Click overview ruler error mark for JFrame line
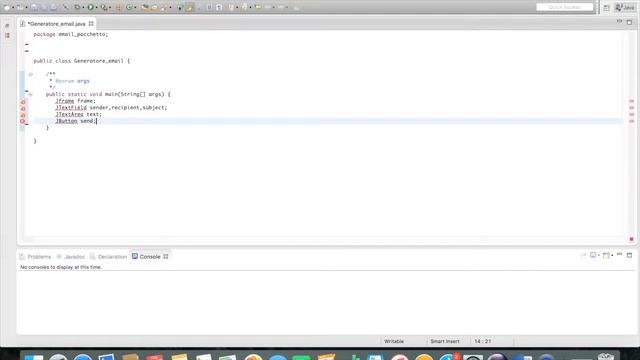The width and height of the screenshot is (640, 360). (631, 101)
